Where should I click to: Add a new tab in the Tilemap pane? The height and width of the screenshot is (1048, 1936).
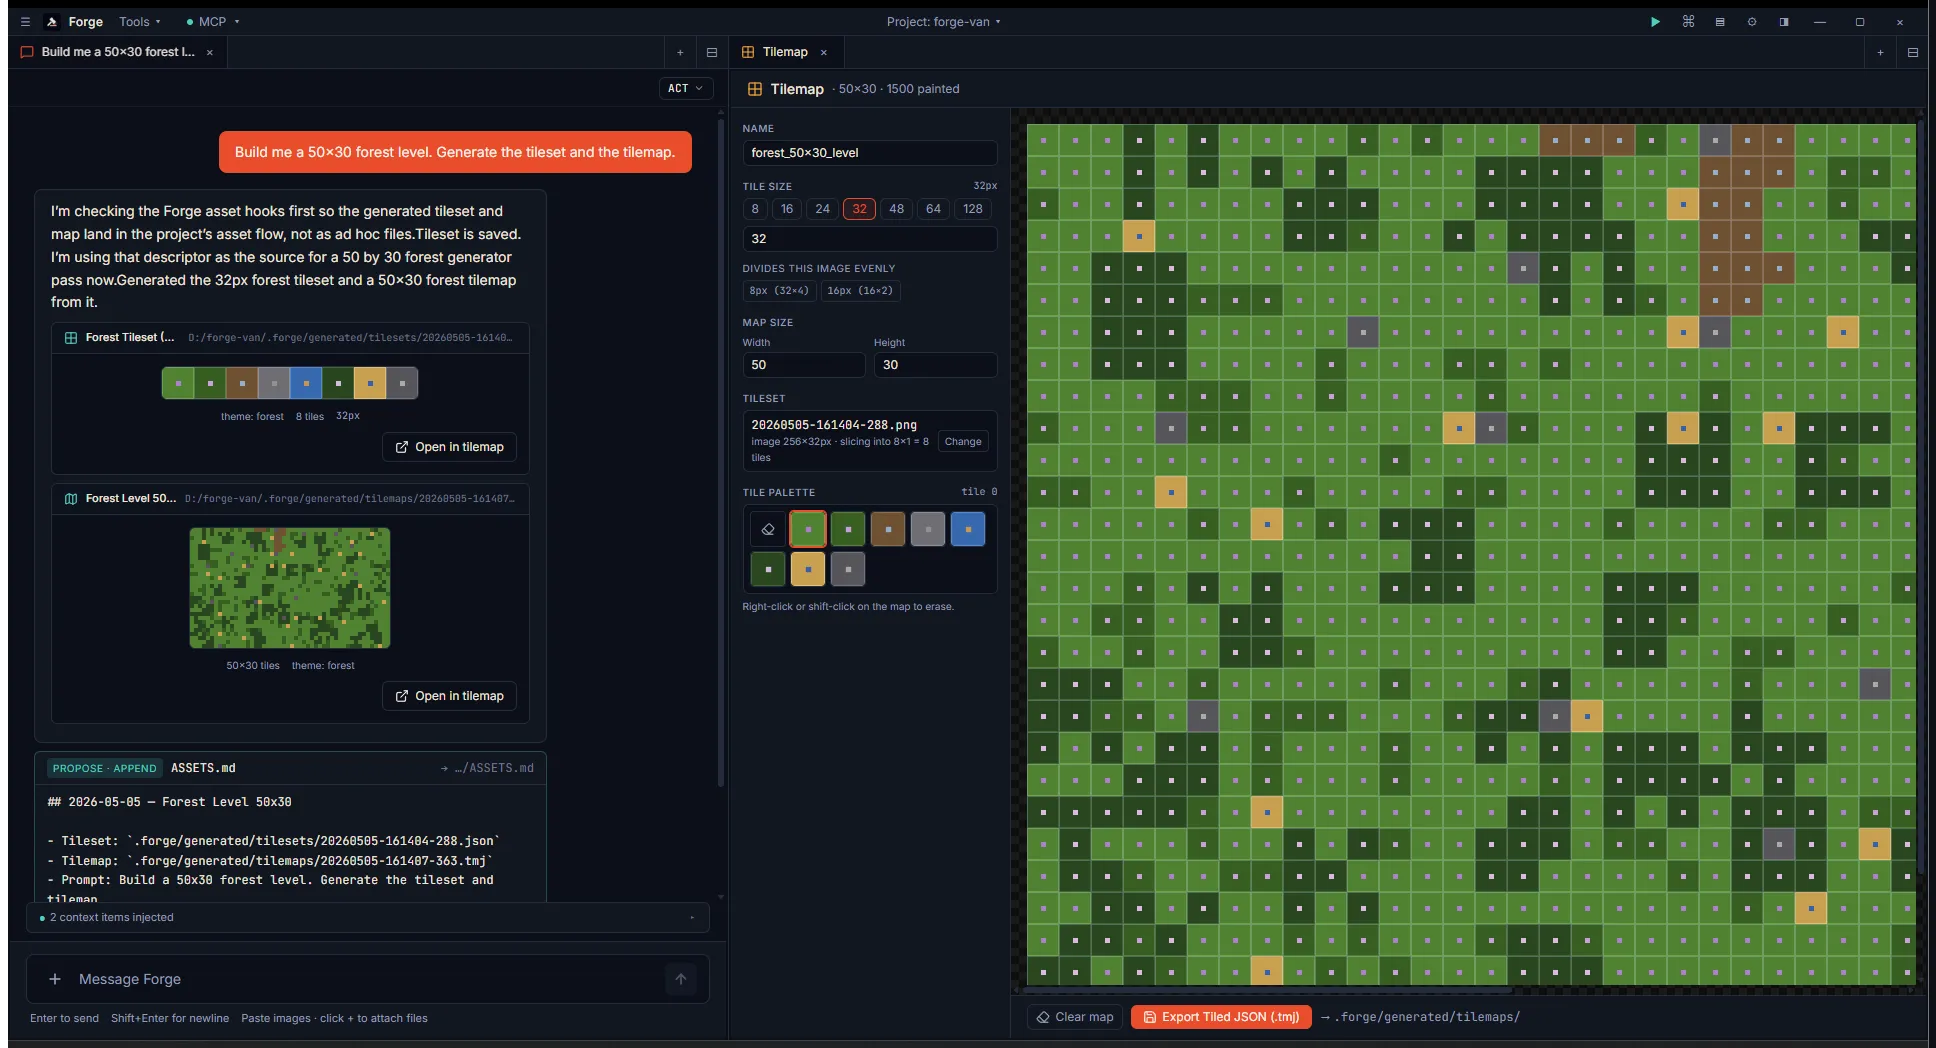1880,52
